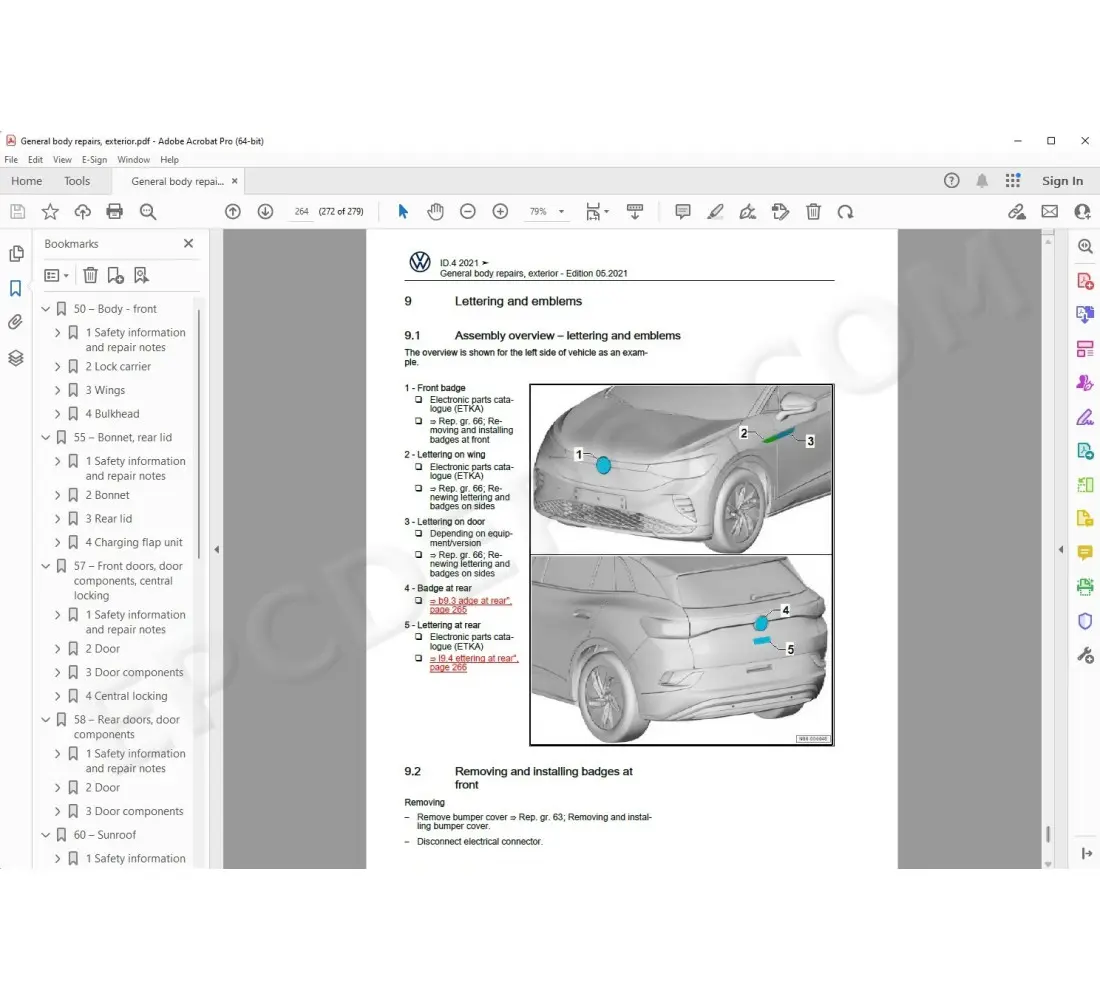The width and height of the screenshot is (1100, 1000).
Task: Print the document
Action: click(114, 211)
